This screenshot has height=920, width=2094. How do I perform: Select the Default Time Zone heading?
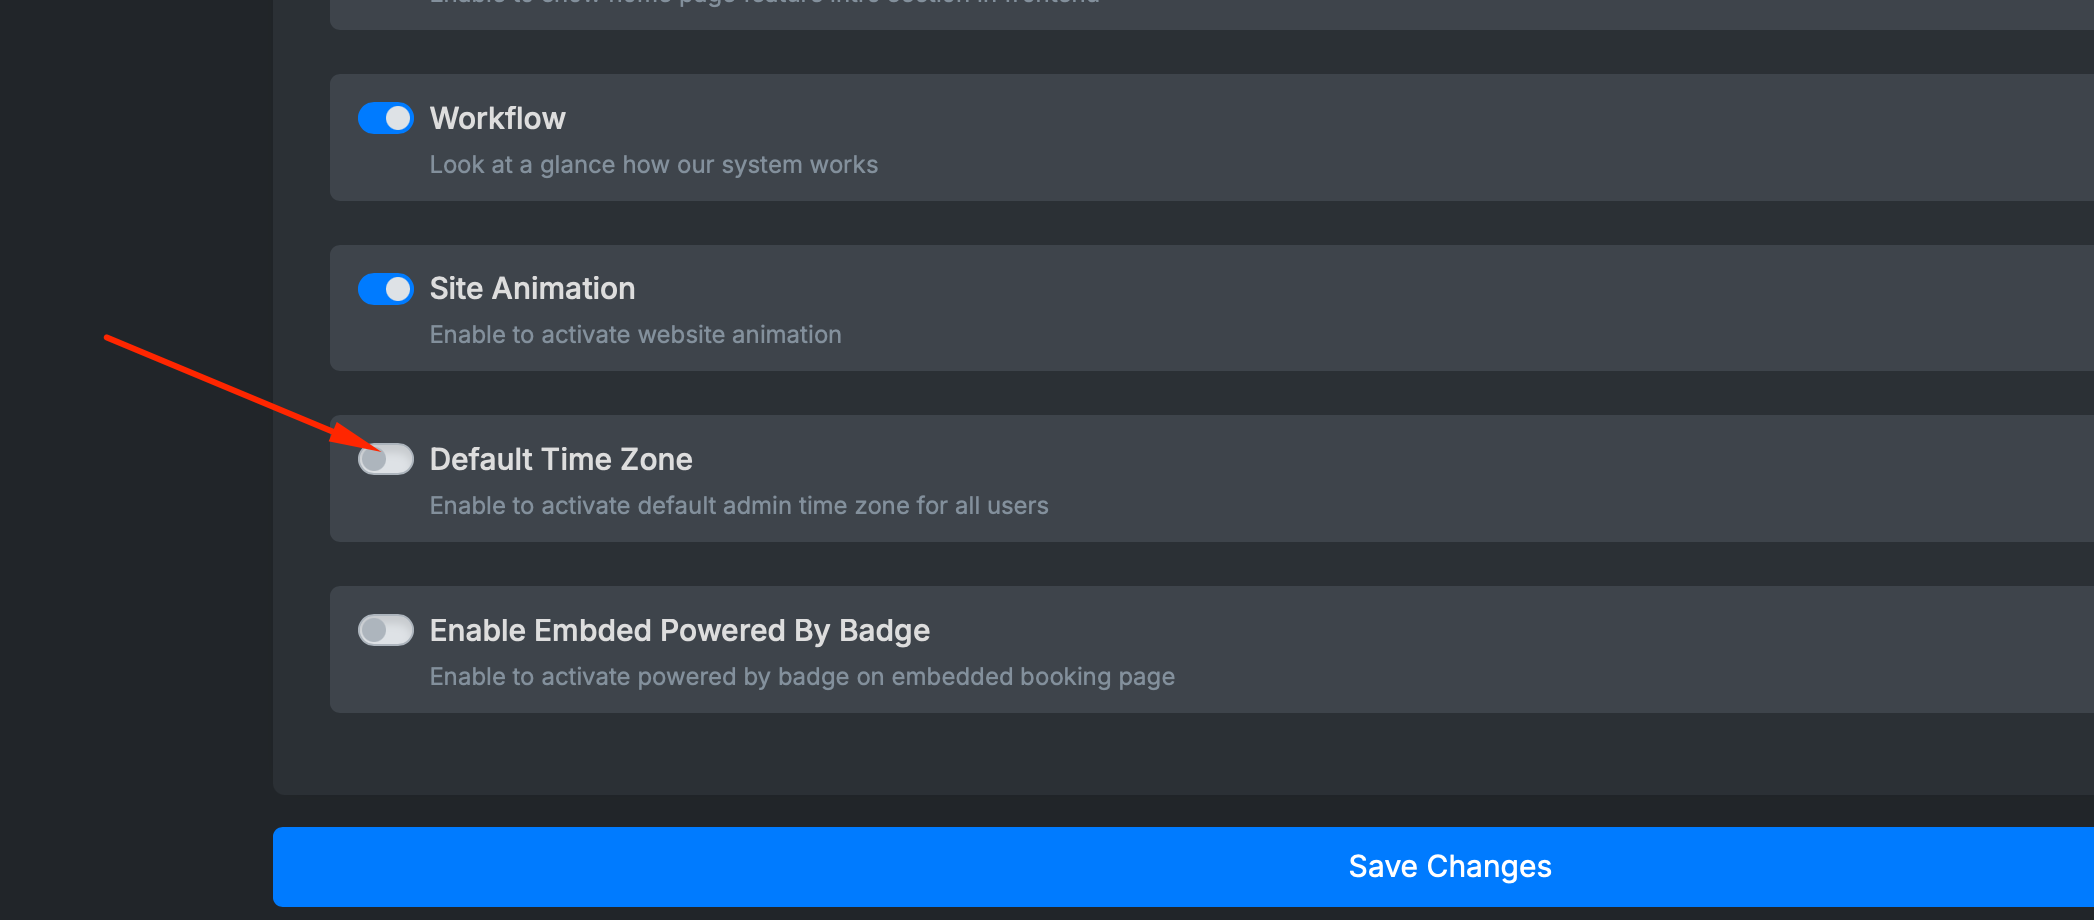click(561, 459)
